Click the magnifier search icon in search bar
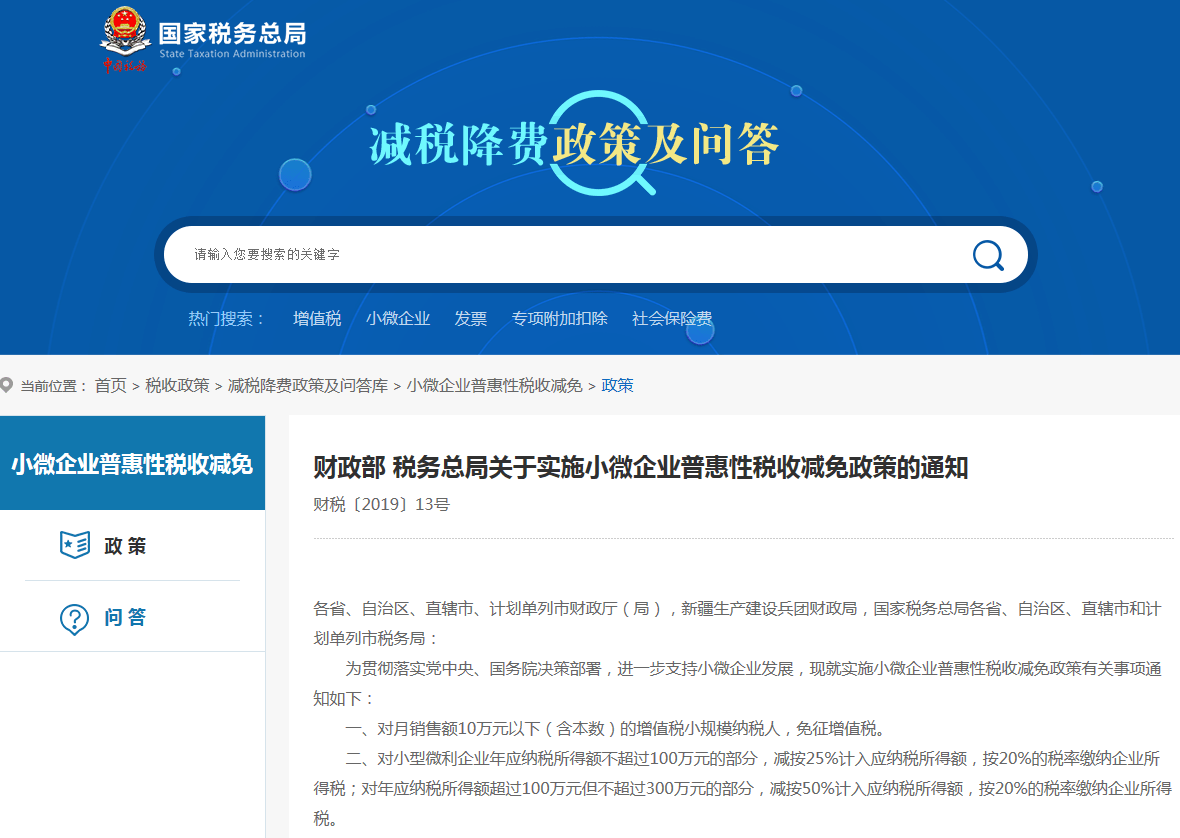 [988, 255]
